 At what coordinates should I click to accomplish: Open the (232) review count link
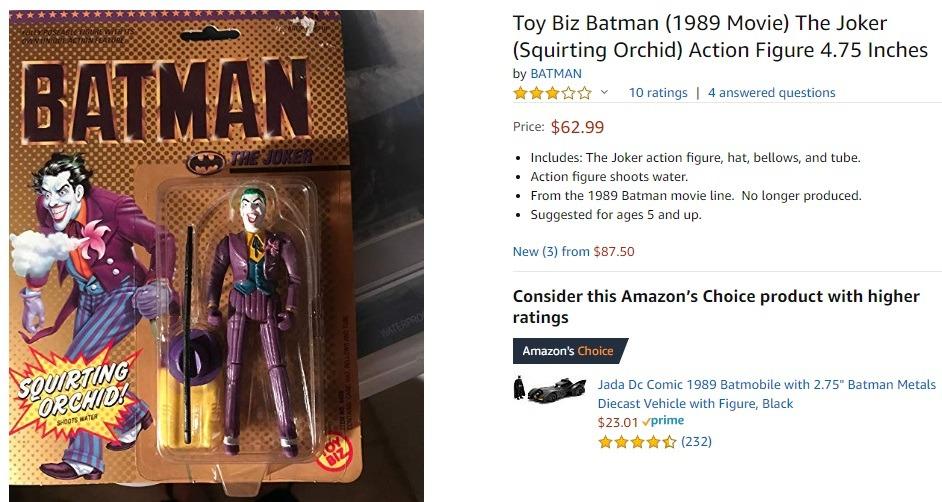(696, 441)
